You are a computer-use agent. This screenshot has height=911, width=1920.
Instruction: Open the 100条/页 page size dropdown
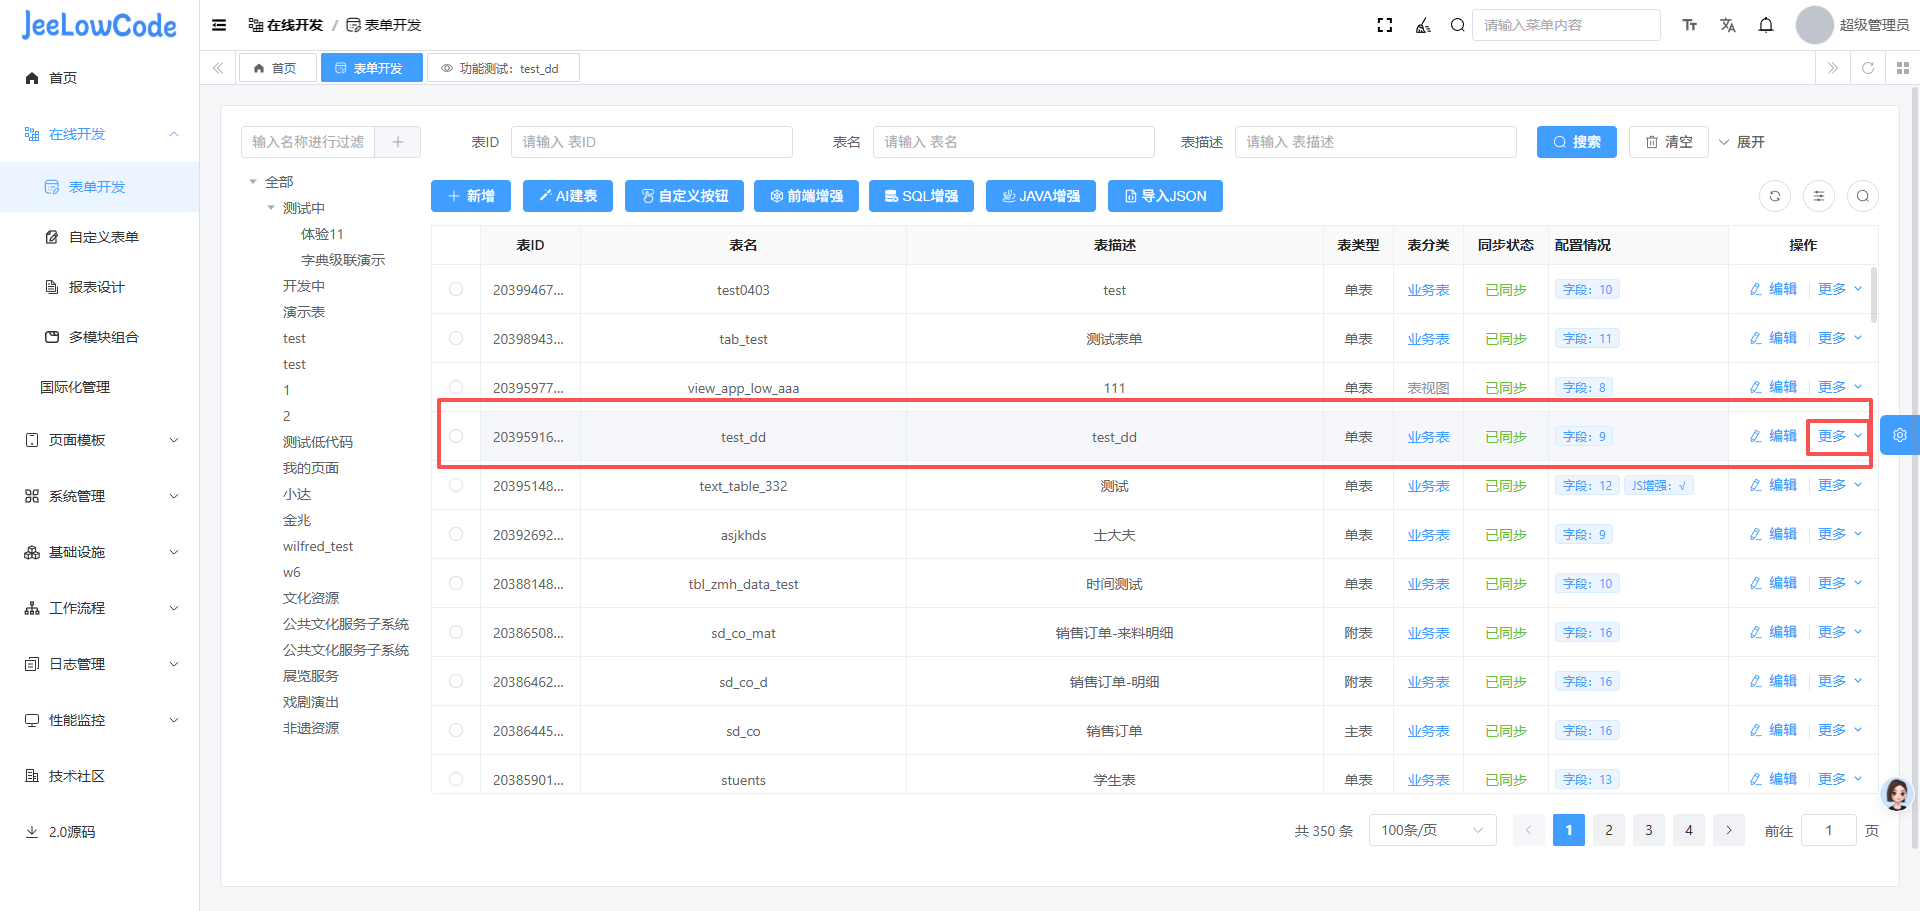click(x=1432, y=830)
